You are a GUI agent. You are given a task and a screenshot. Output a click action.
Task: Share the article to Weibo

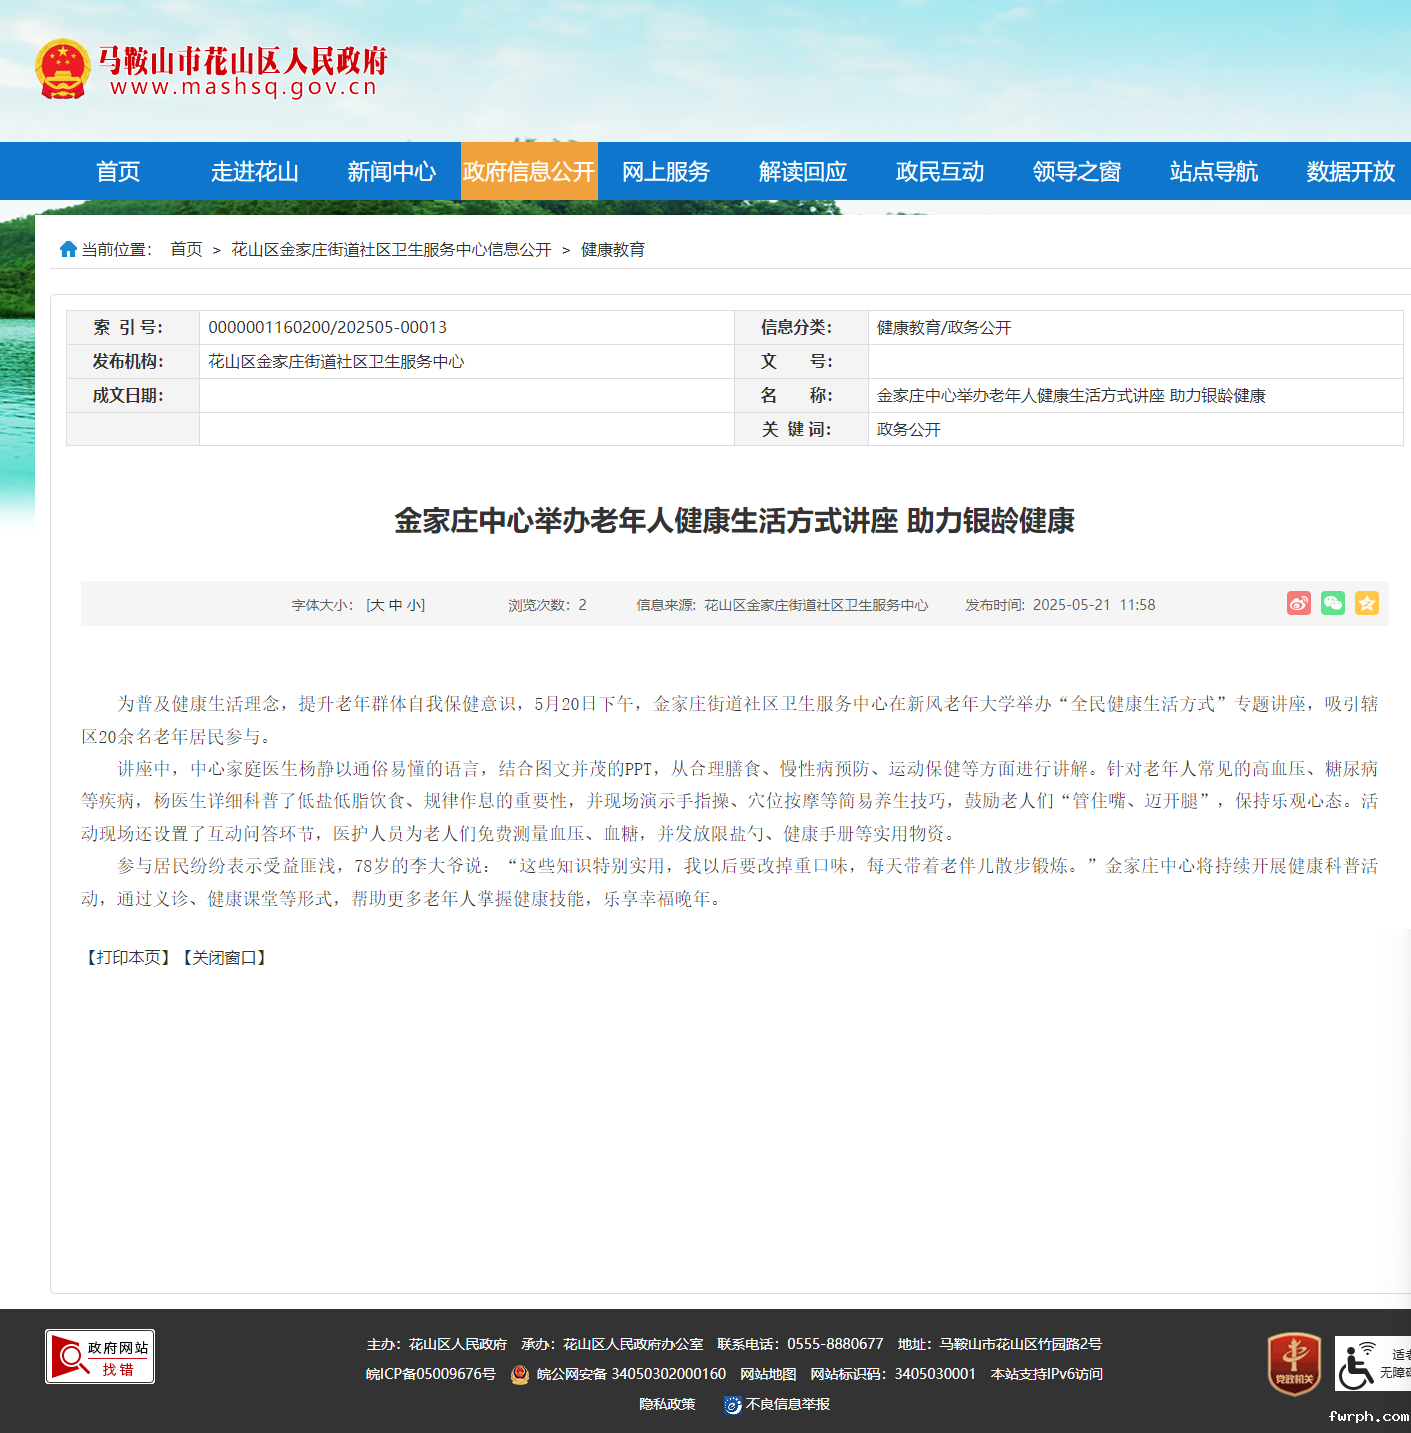point(1298,603)
